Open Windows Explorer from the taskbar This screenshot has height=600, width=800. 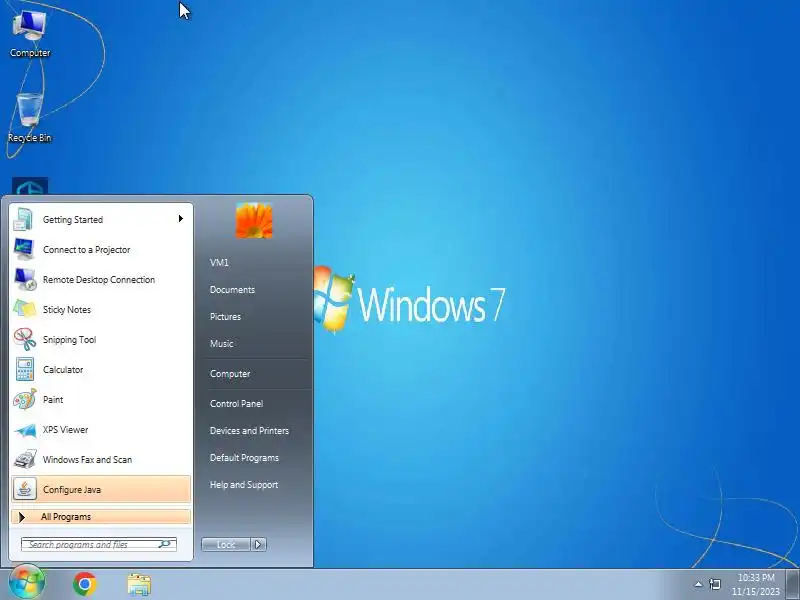[139, 585]
